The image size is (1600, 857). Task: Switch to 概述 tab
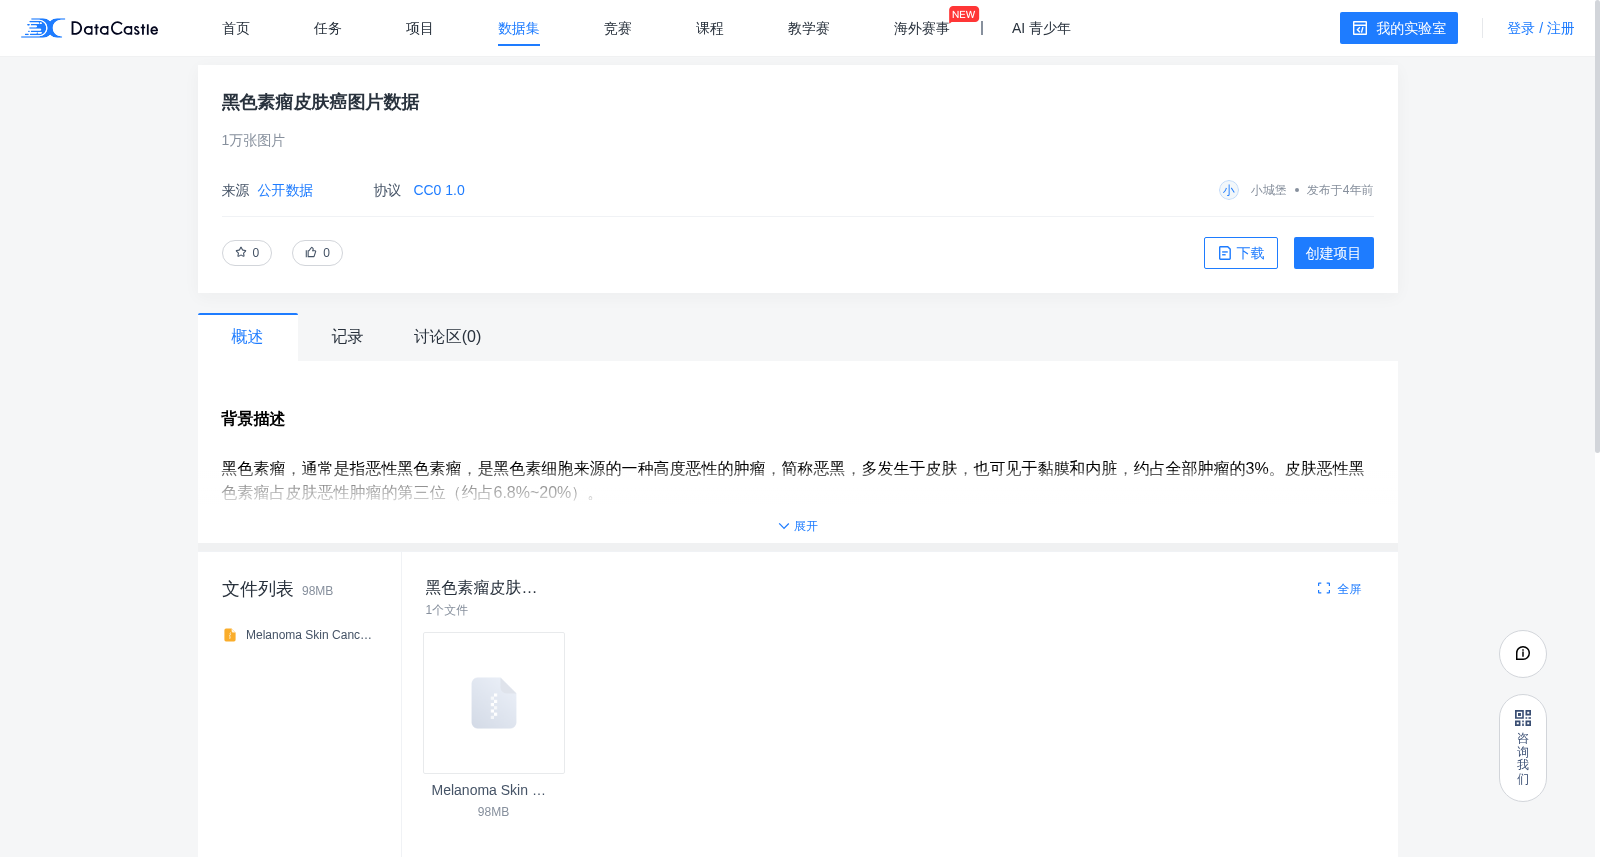pyautogui.click(x=247, y=337)
